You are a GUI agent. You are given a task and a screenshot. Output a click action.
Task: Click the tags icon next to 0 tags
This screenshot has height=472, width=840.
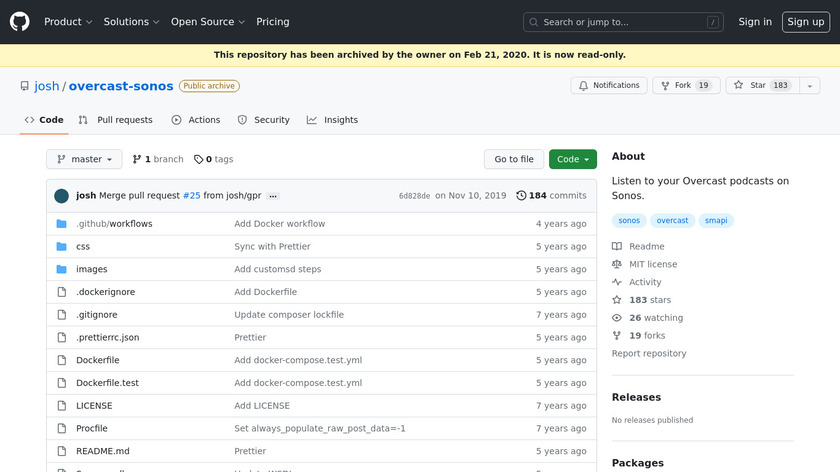coord(198,159)
